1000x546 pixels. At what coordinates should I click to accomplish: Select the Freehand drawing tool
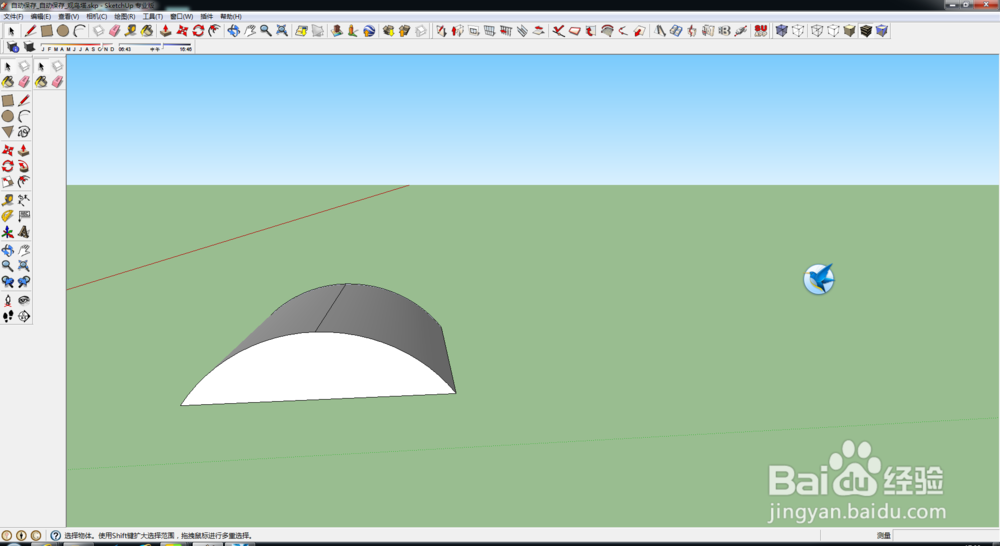click(x=24, y=132)
